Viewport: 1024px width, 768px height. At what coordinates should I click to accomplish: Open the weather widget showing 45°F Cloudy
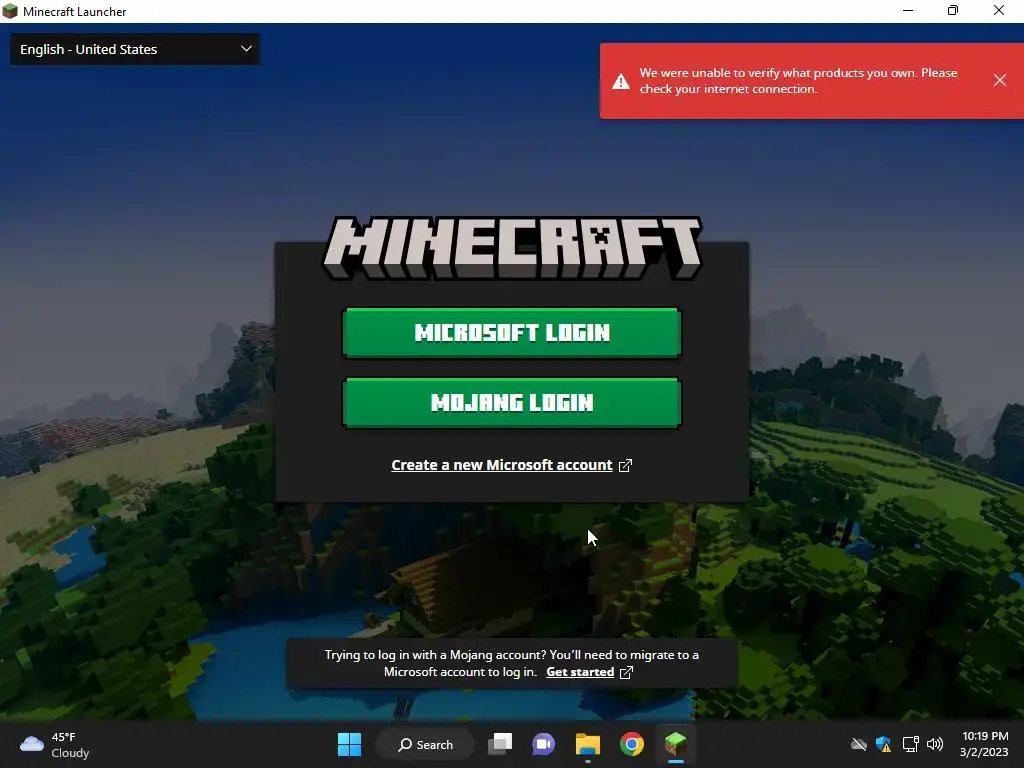click(x=55, y=745)
